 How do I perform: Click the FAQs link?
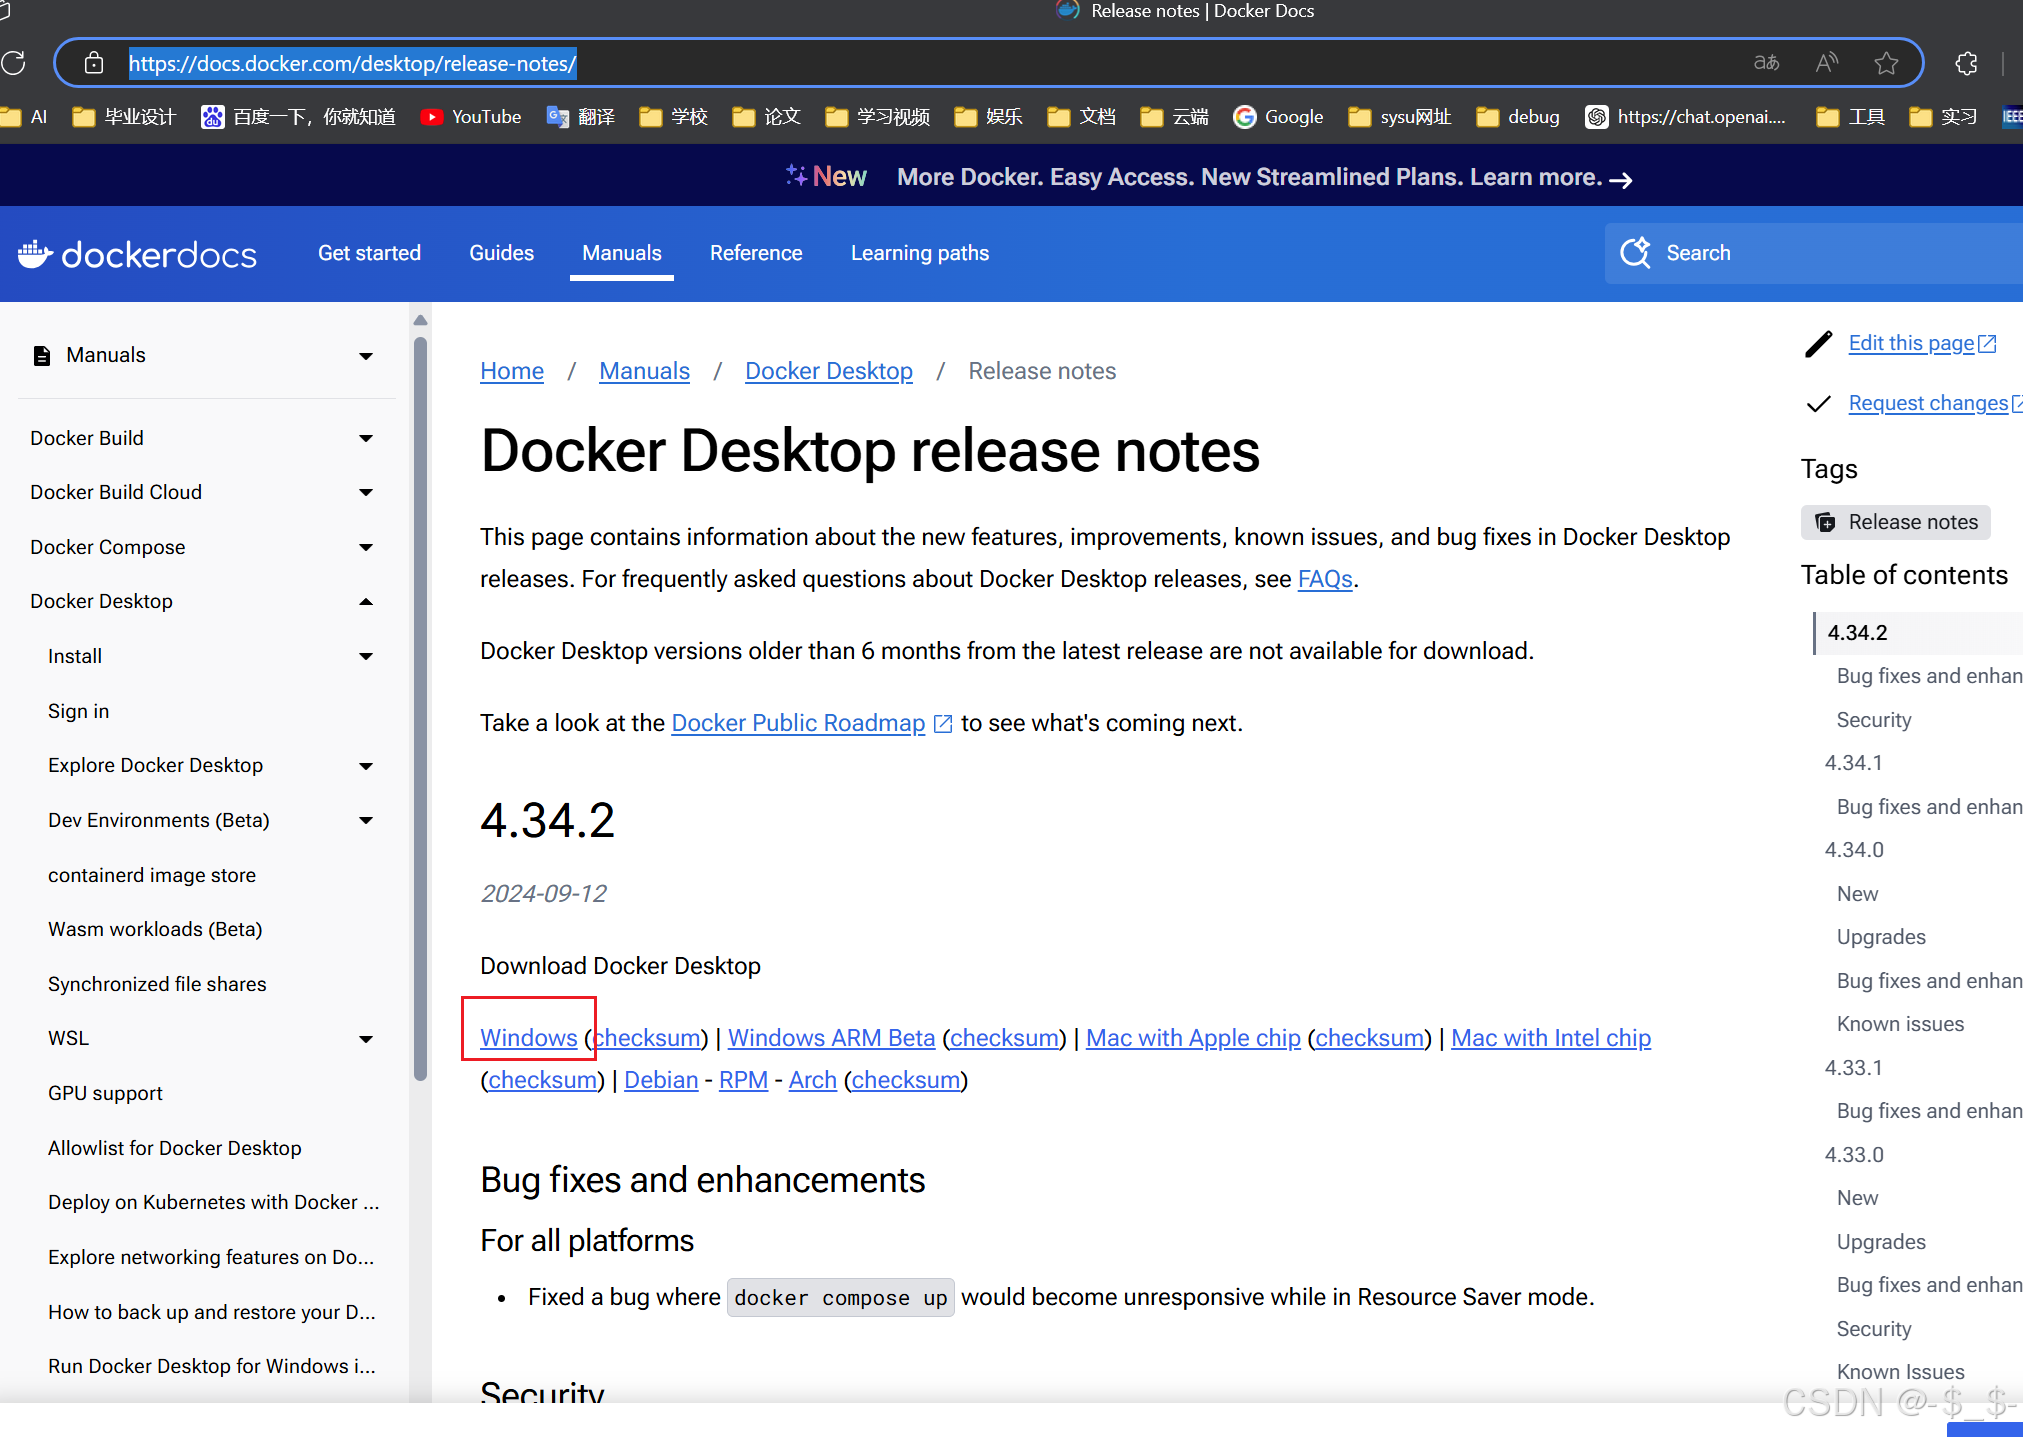[x=1325, y=579]
